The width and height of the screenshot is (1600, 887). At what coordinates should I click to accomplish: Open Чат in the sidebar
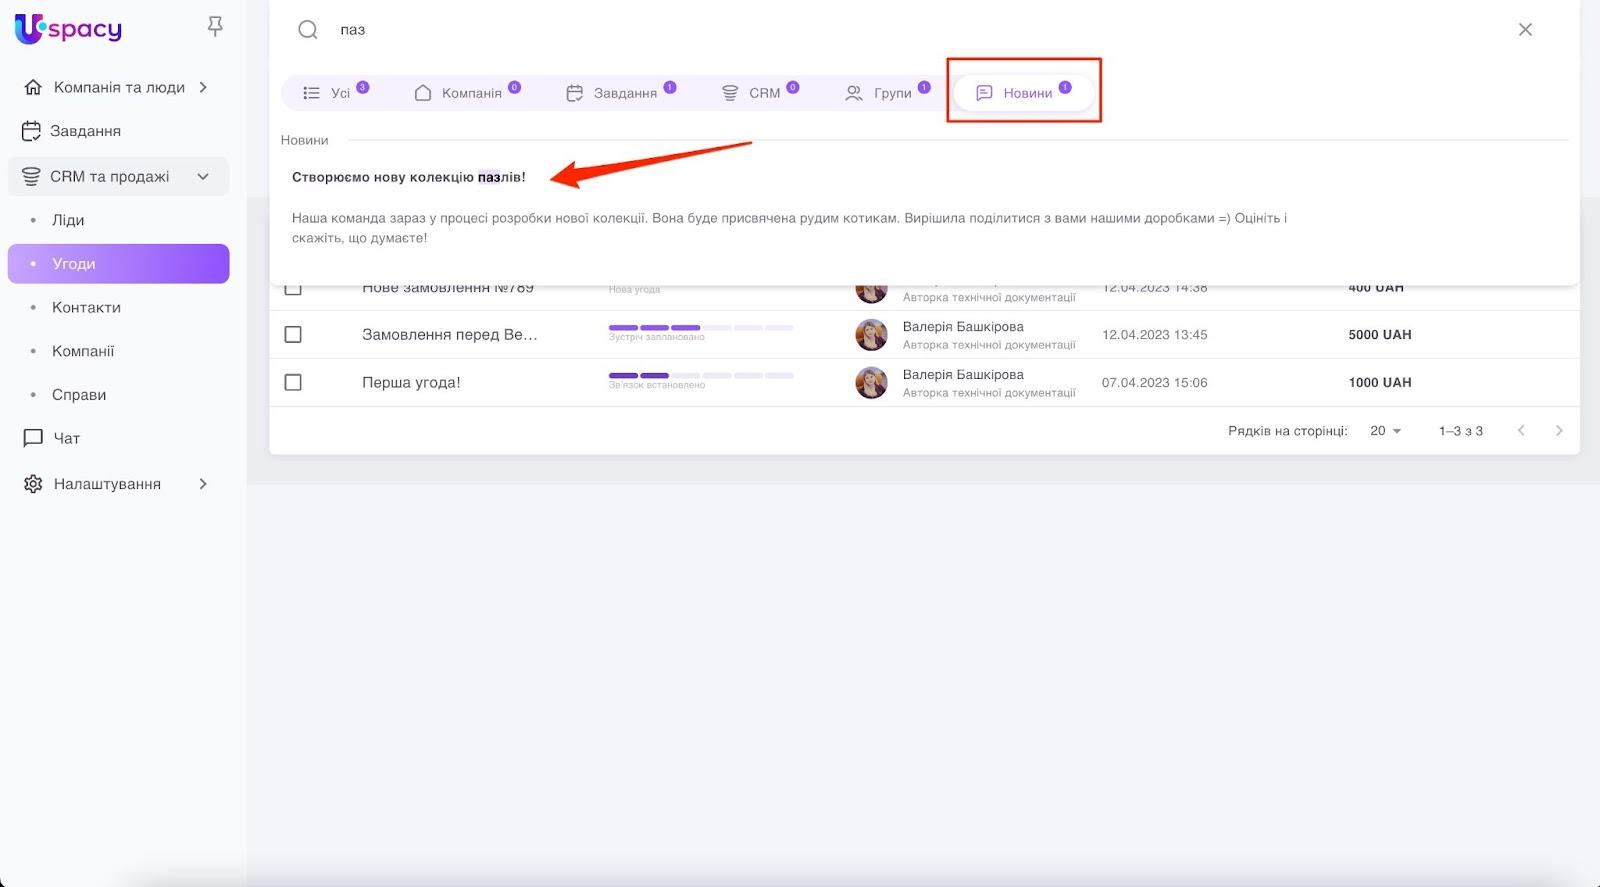(119, 438)
